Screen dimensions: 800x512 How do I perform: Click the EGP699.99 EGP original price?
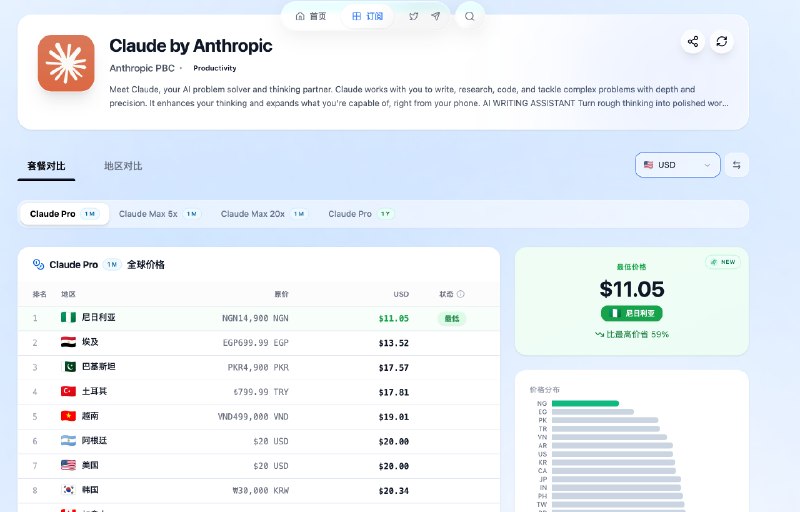pyautogui.click(x=256, y=343)
